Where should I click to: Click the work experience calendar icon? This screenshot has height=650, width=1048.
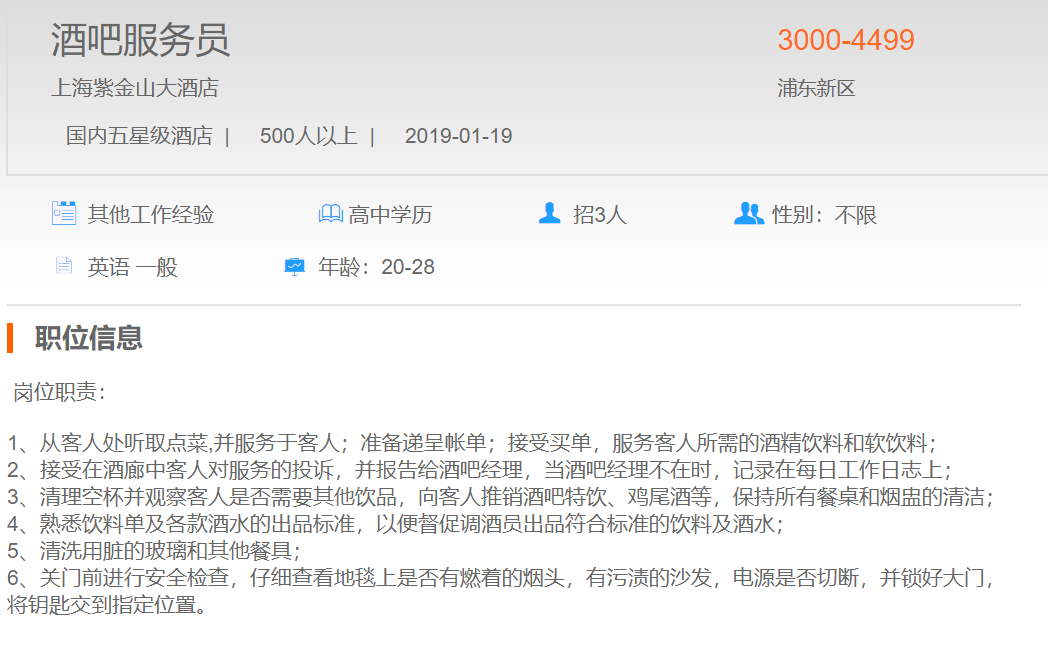click(64, 213)
